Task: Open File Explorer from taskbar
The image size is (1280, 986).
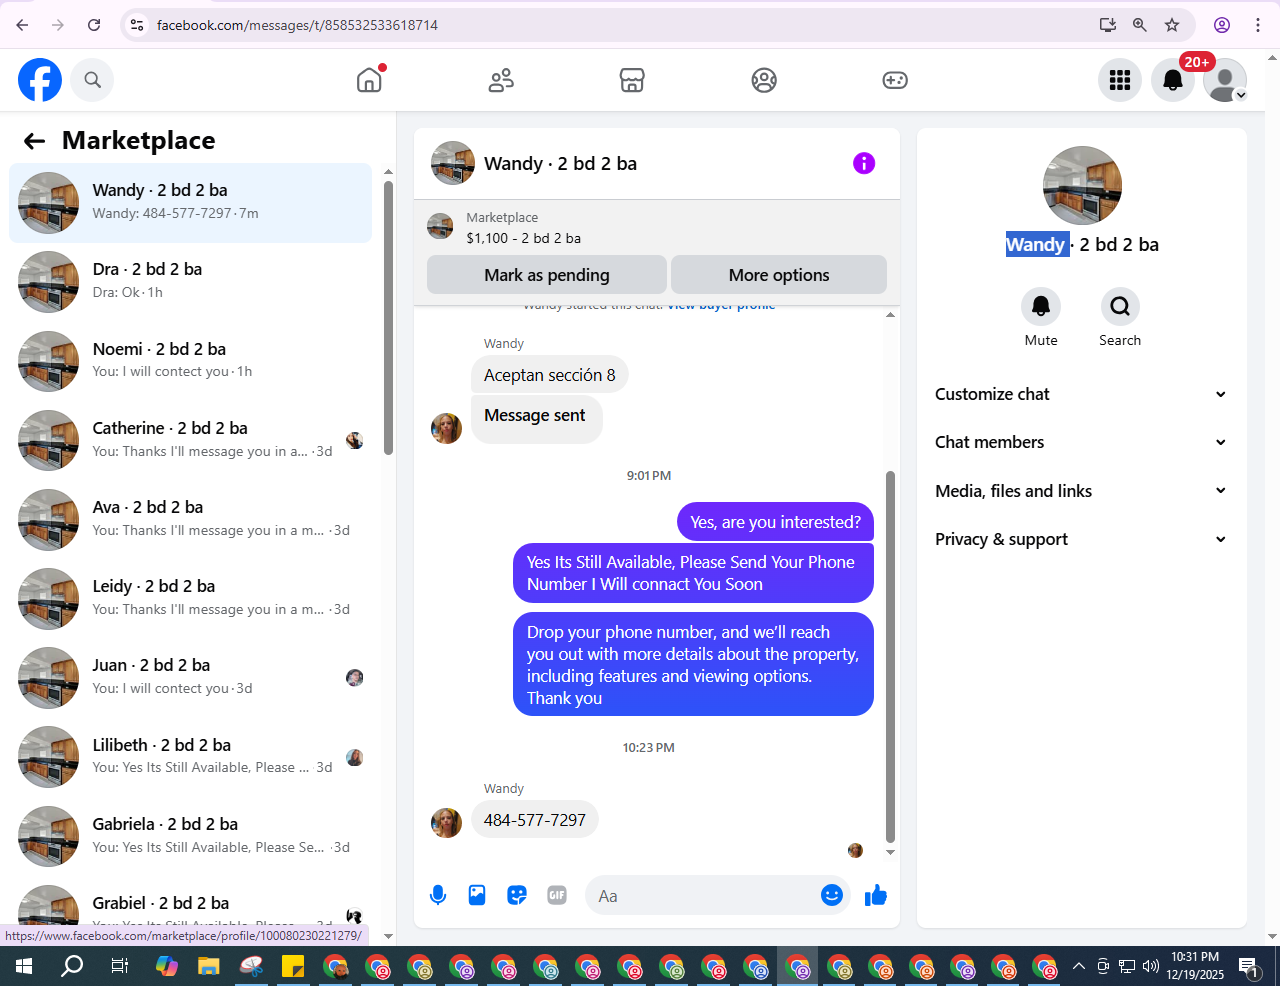Action: coord(208,966)
